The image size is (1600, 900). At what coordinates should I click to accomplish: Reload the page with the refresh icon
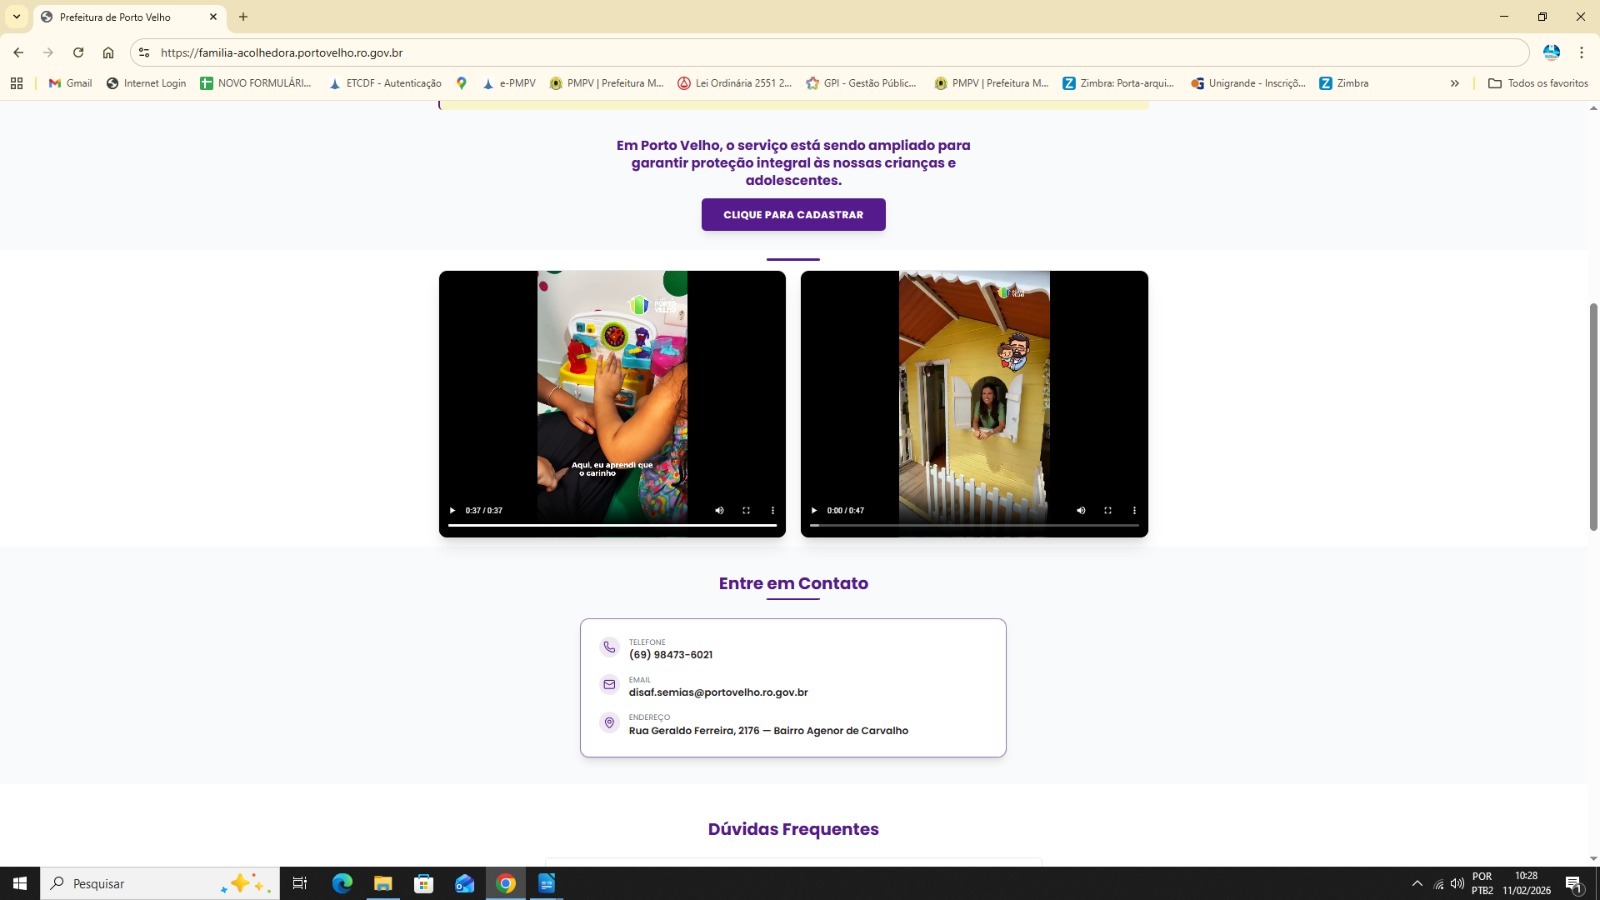tap(78, 52)
